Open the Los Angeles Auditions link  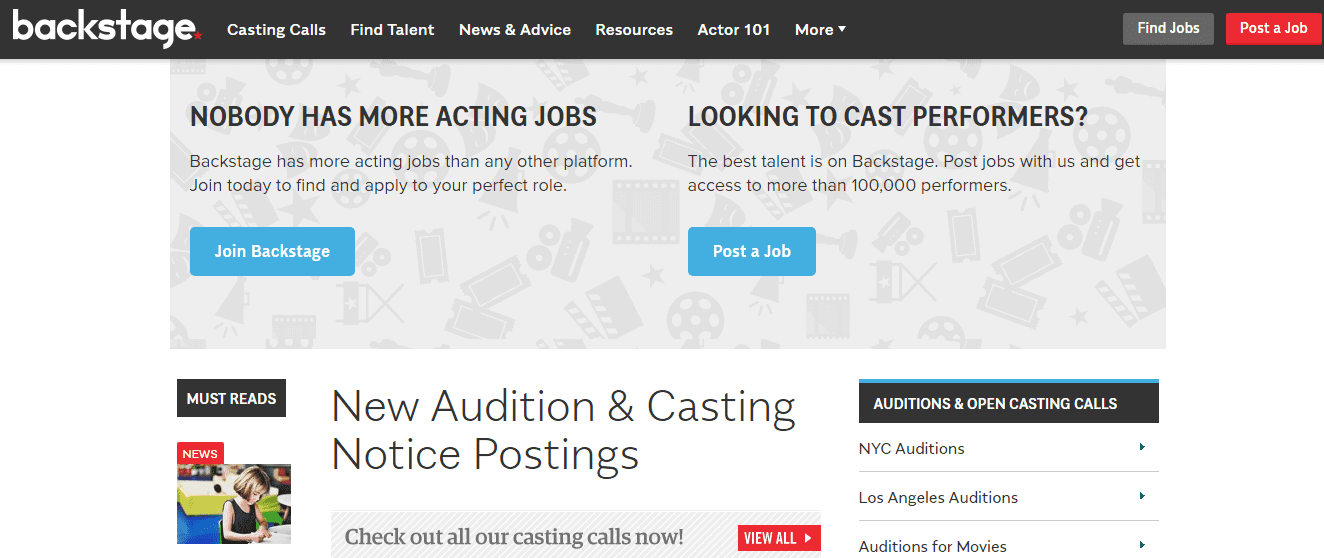click(938, 498)
